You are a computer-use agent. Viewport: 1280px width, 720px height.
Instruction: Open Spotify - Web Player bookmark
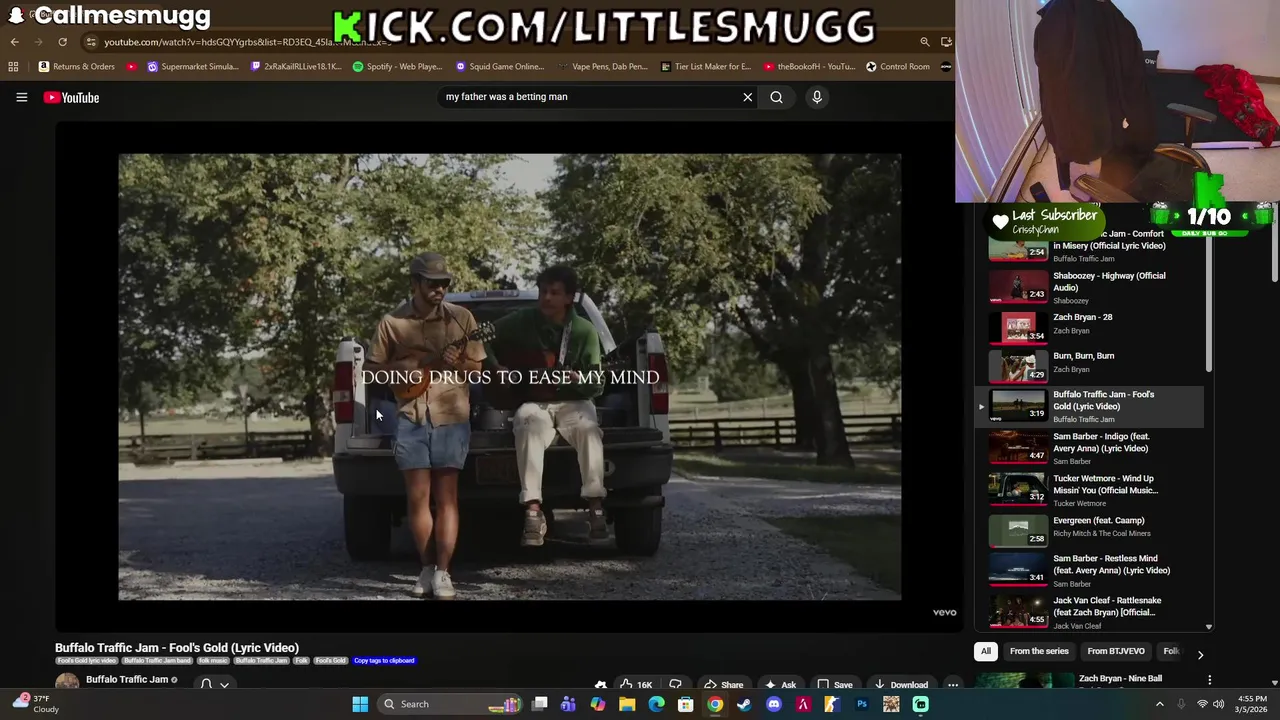tap(398, 67)
